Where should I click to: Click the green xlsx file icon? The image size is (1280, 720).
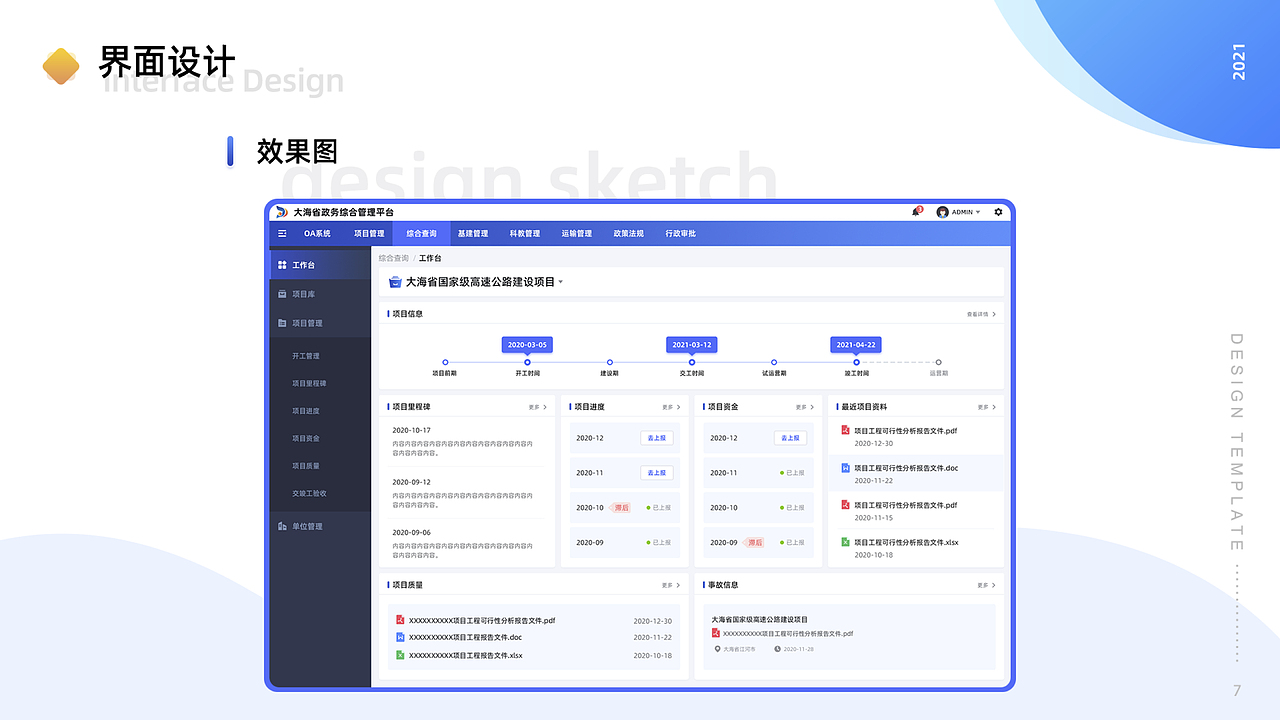[845, 541]
